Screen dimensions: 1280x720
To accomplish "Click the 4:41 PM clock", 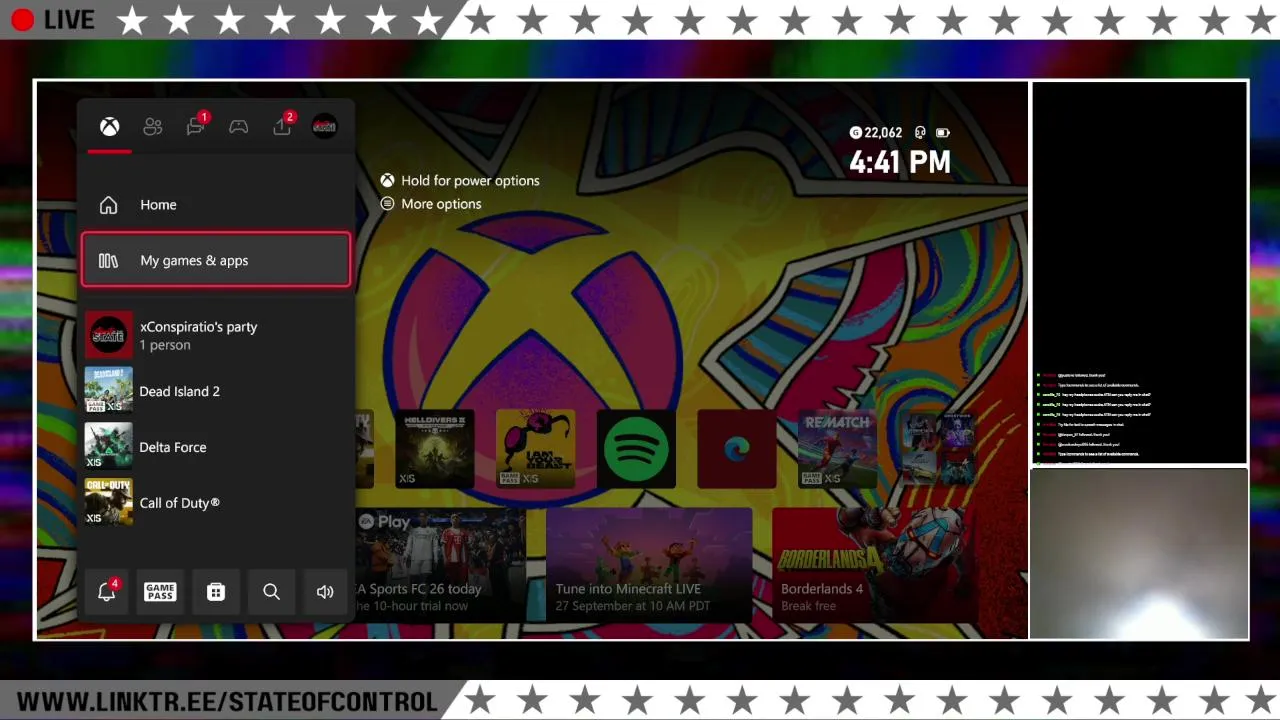I will point(900,163).
